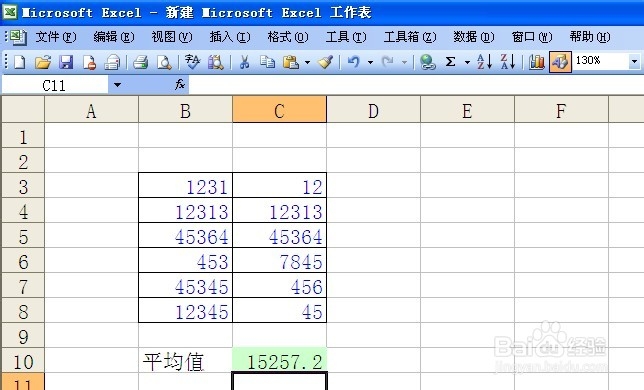This screenshot has height=390, width=644.
Task: Save the workbook with the floppy disk icon
Action: 66,62
